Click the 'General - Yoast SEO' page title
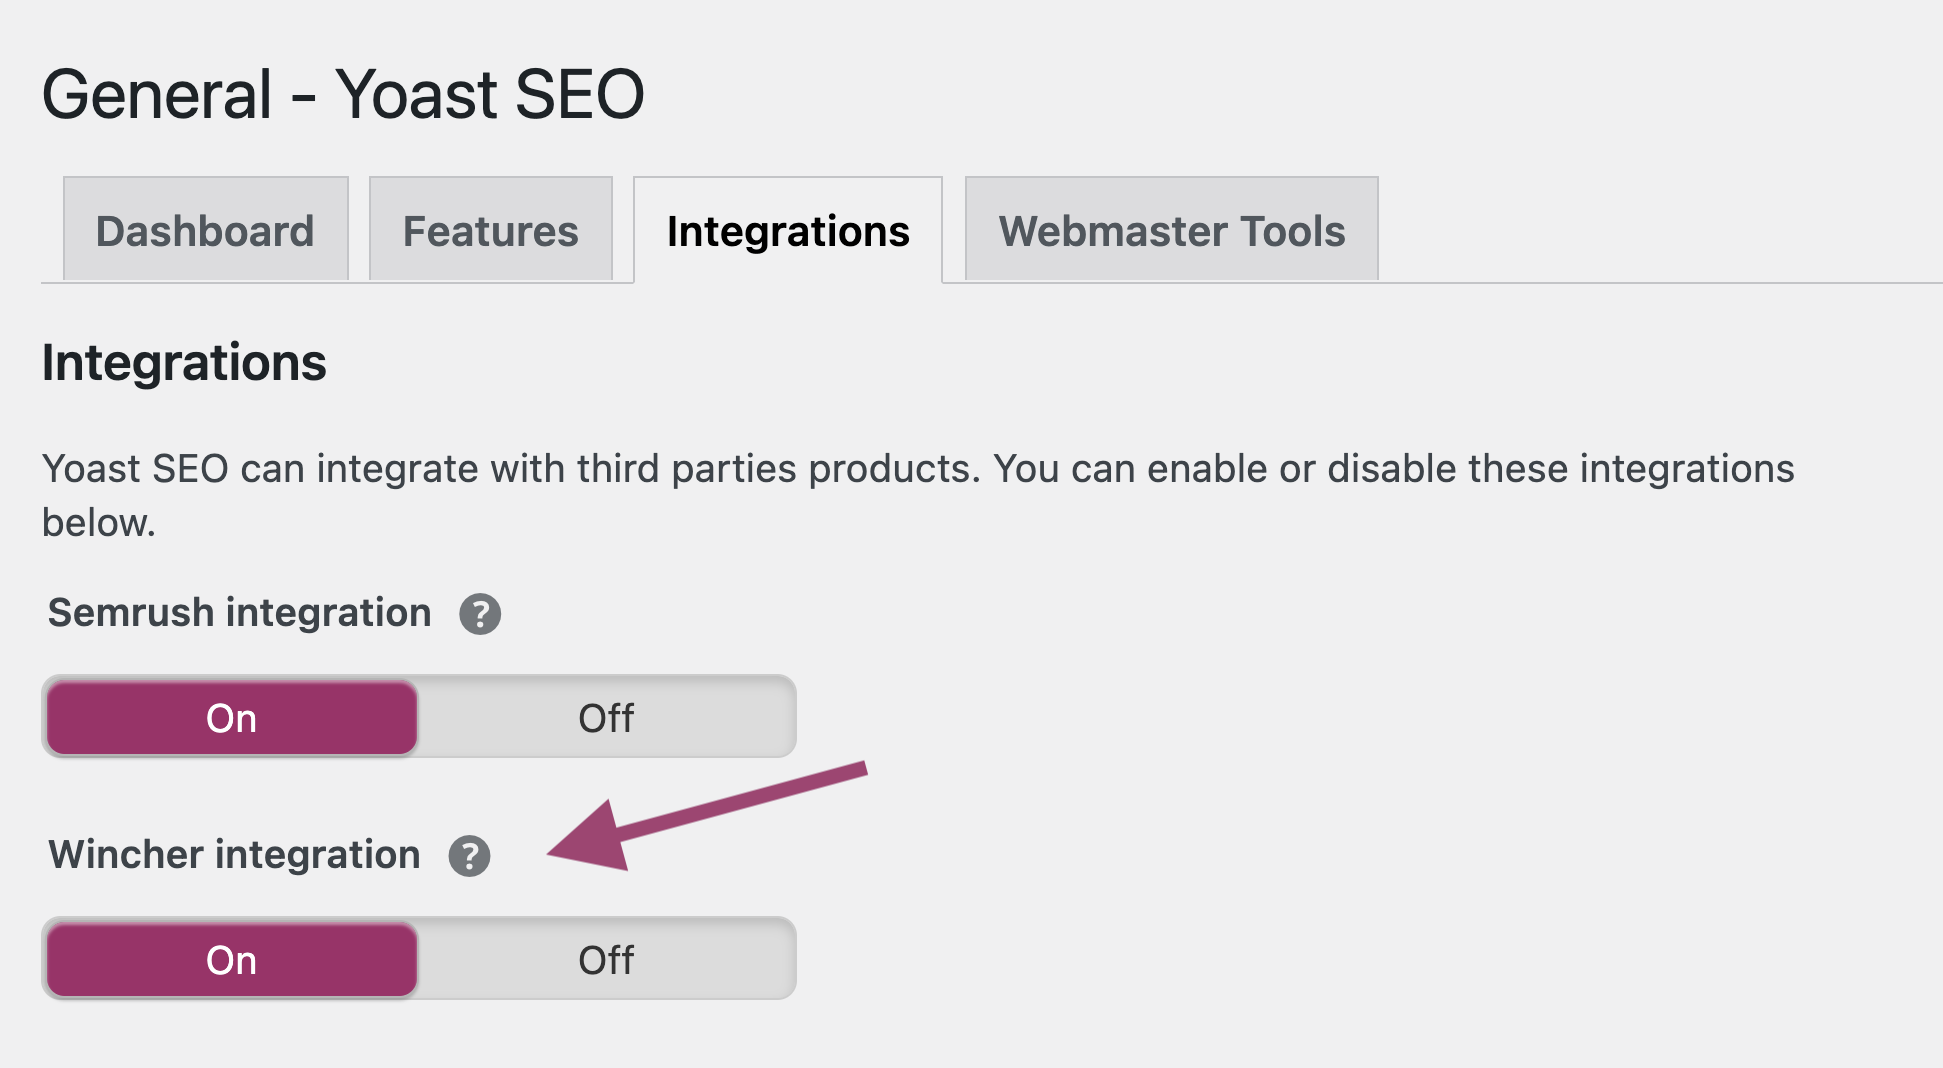This screenshot has width=1943, height=1068. point(343,95)
